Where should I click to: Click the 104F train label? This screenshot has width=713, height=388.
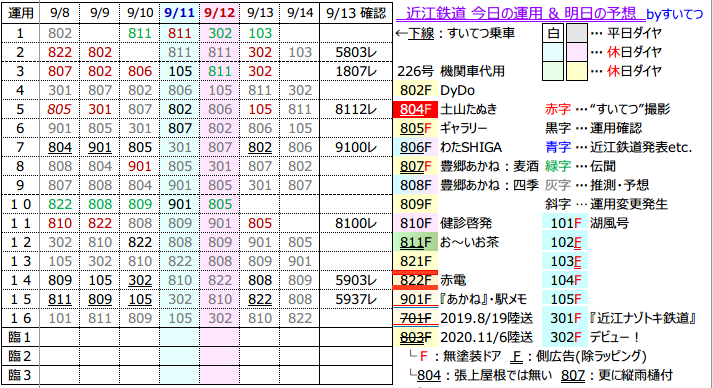click(565, 280)
